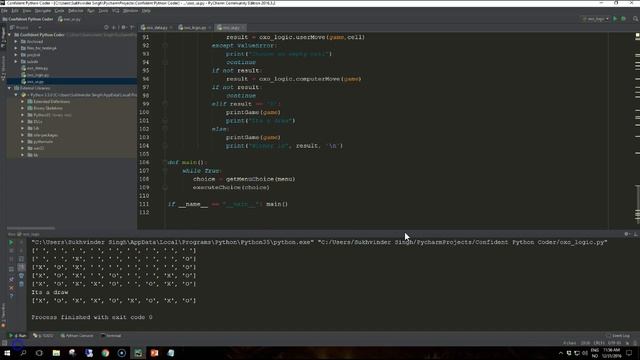Open Search Everywhere magnifier icon

pos(636,19)
